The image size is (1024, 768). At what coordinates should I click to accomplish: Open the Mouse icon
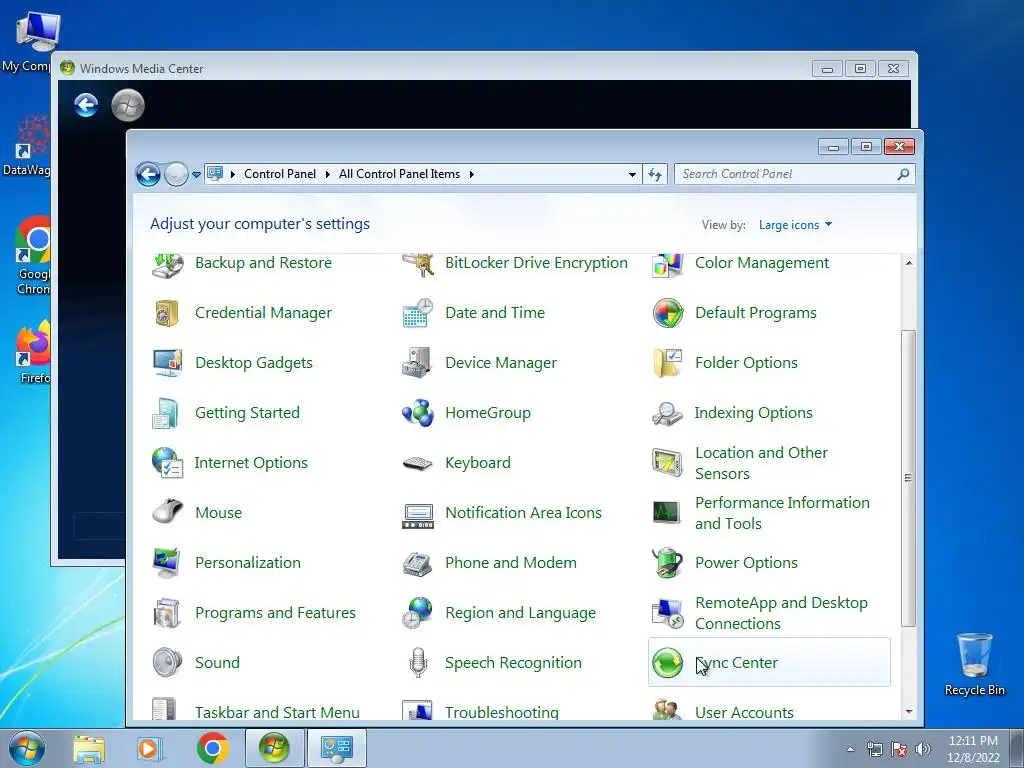(167, 512)
